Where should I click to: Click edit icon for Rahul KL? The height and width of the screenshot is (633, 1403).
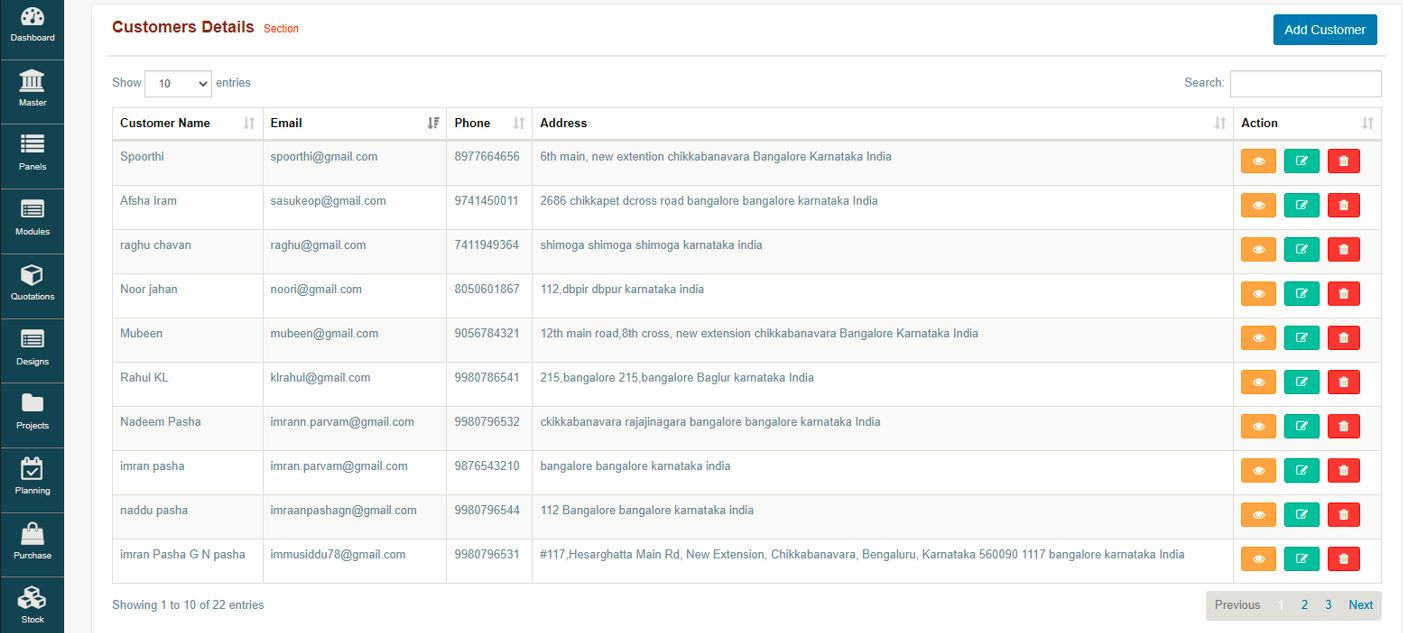[x=1301, y=381]
